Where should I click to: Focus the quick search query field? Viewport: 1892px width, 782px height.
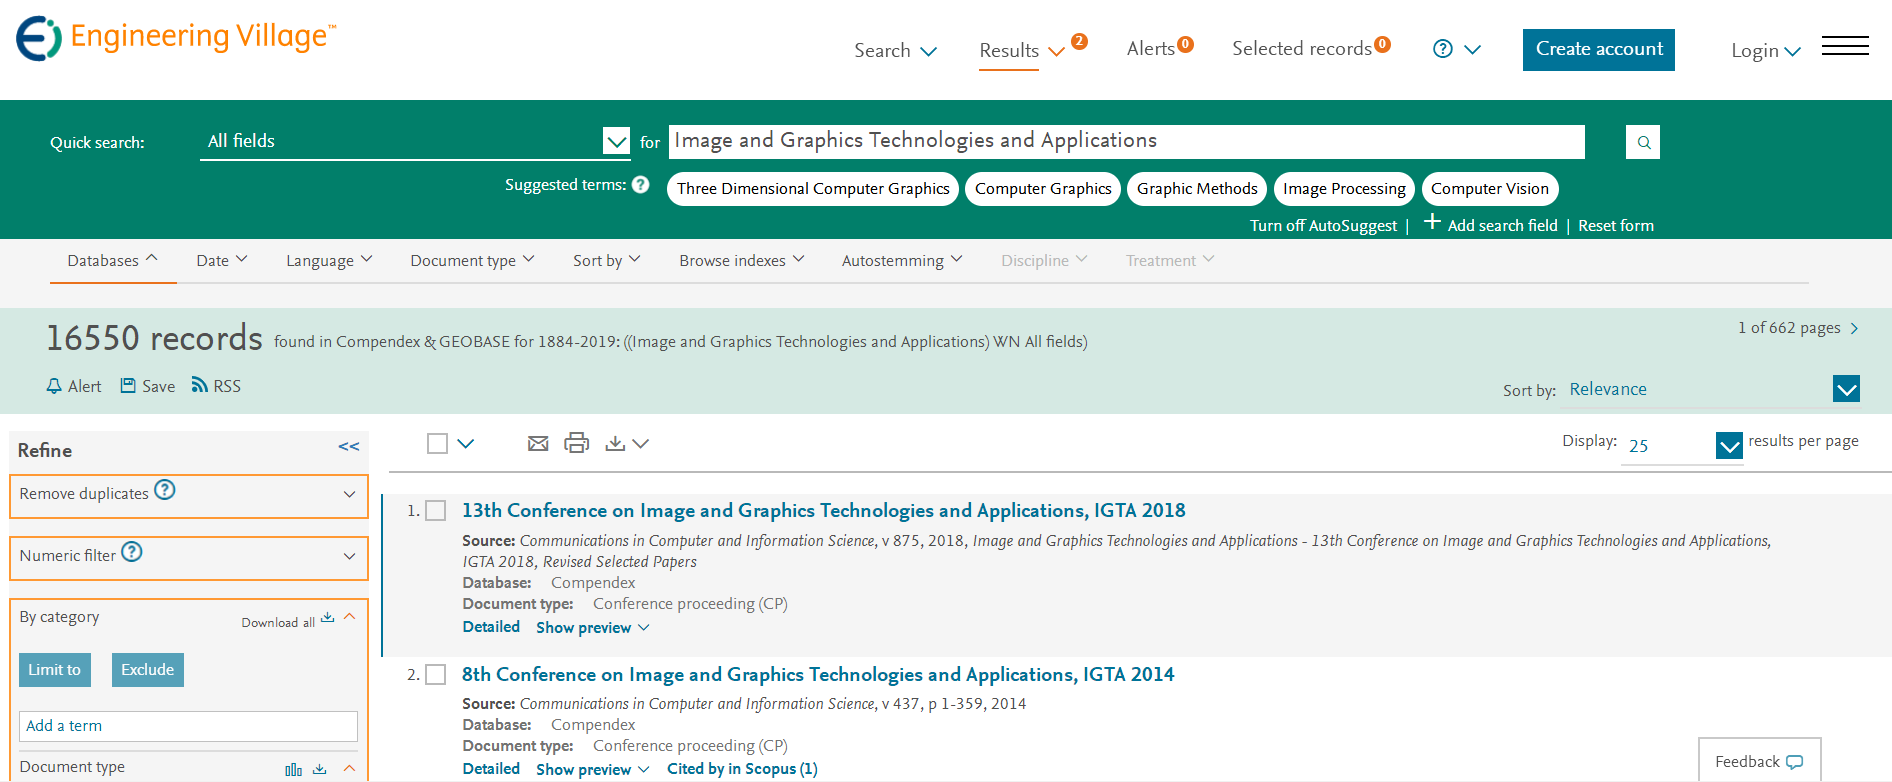[1127, 142]
